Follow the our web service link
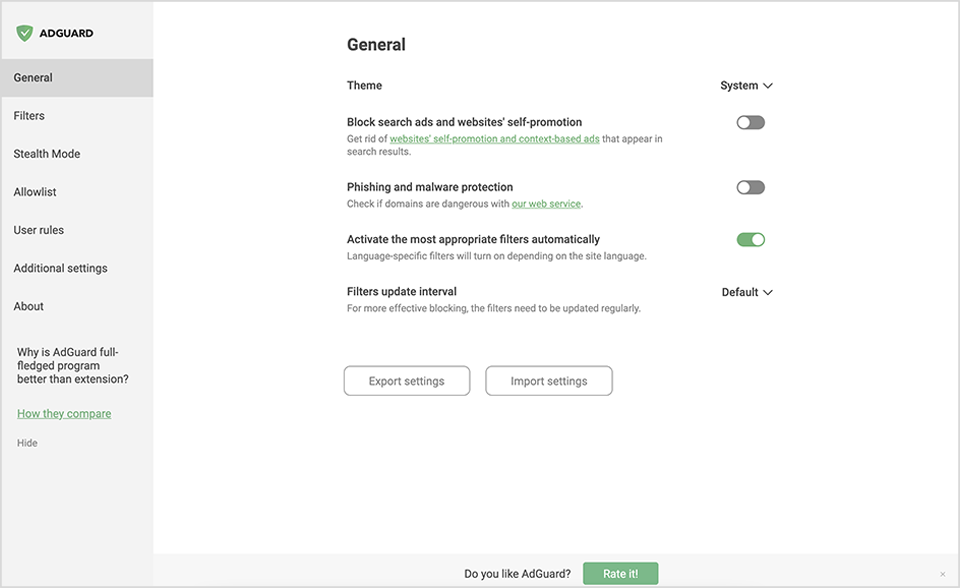 (x=546, y=204)
